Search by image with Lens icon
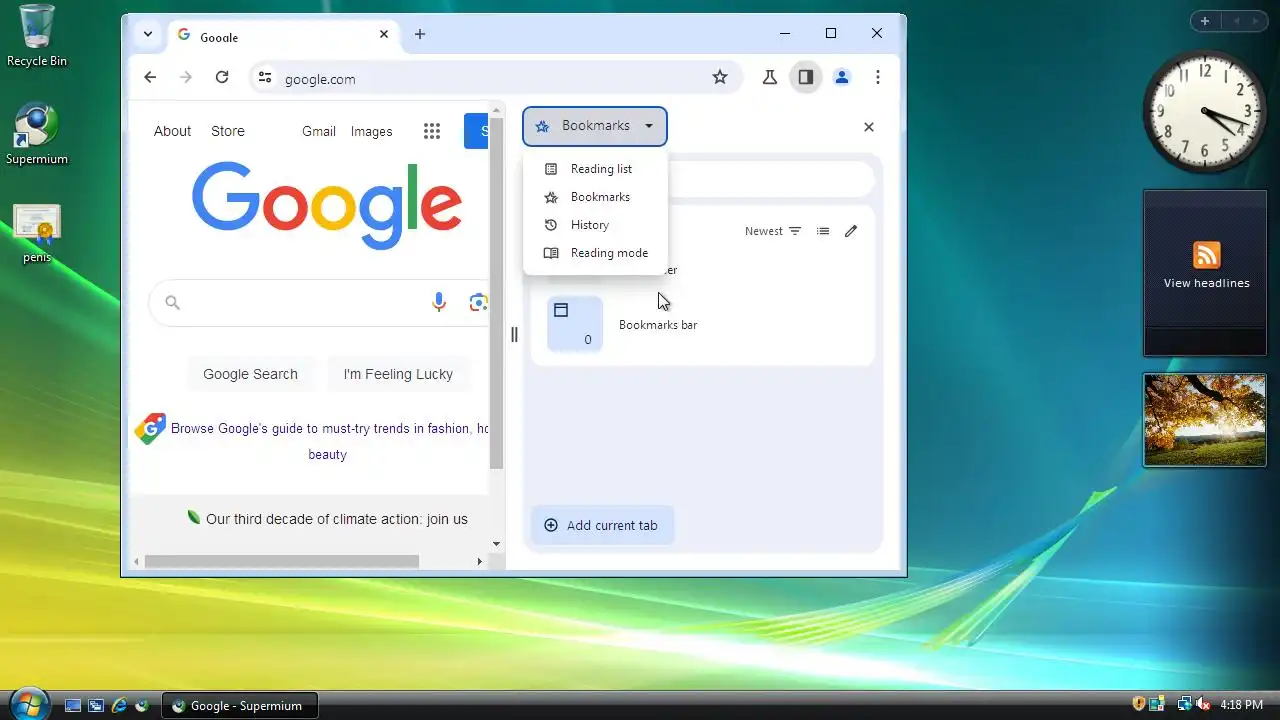This screenshot has height=720, width=1280. (478, 303)
